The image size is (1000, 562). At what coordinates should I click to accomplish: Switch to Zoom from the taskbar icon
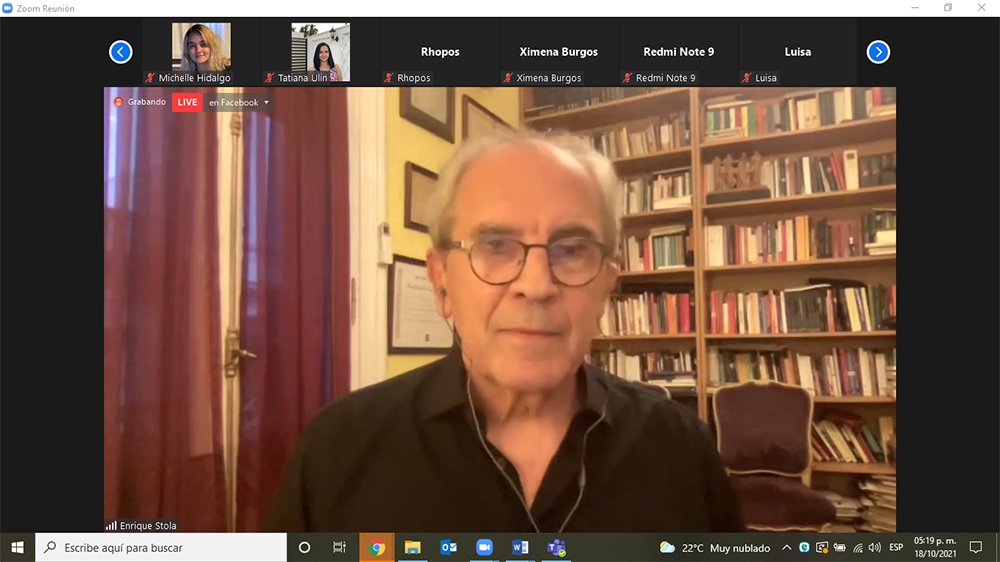(485, 547)
